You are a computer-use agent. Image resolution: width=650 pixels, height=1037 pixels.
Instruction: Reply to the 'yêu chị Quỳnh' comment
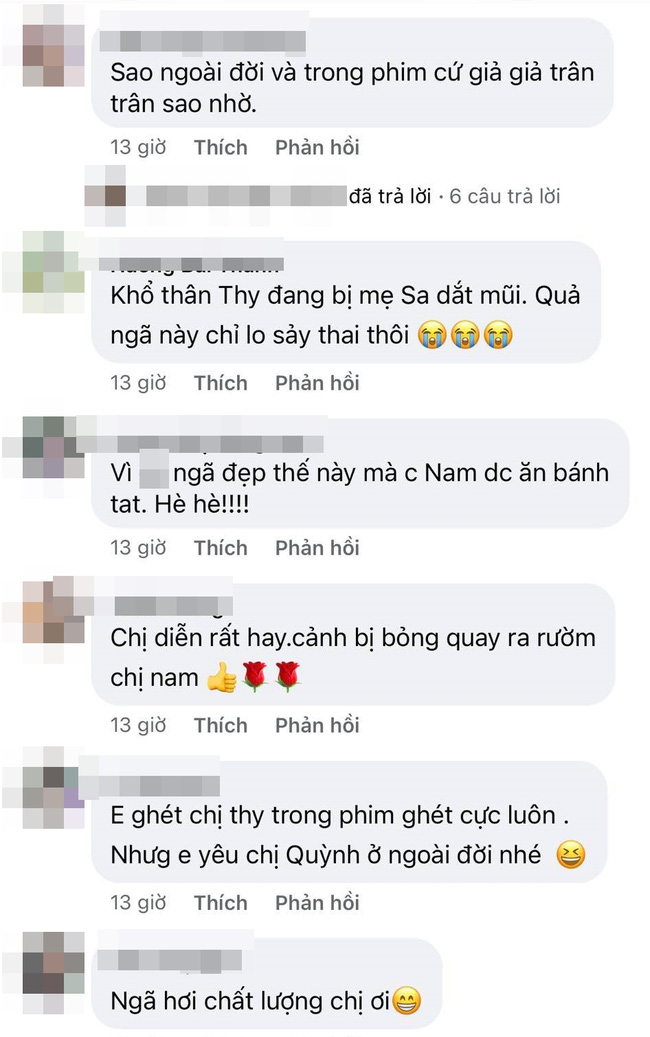[317, 902]
